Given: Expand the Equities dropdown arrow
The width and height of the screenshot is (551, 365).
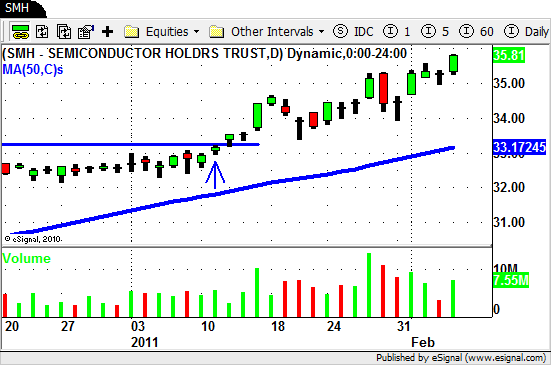Looking at the screenshot, I should tap(196, 32).
